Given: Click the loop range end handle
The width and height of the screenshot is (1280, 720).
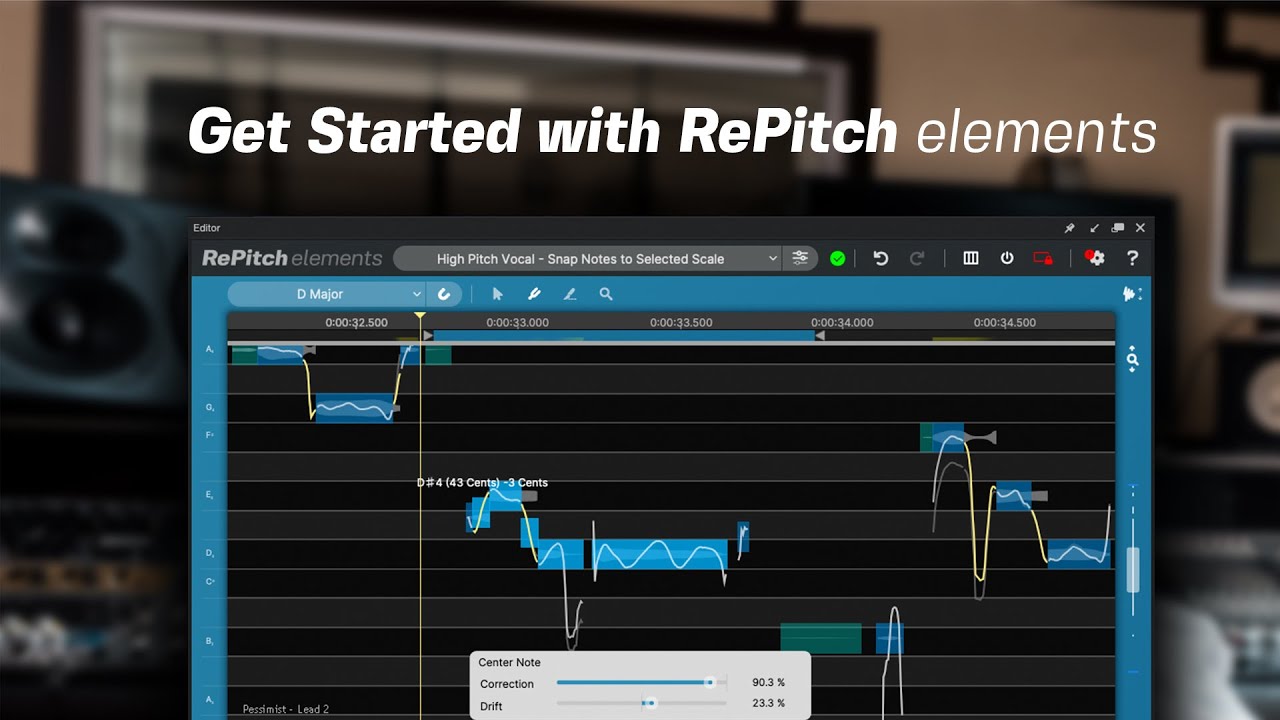Looking at the screenshot, I should (x=820, y=336).
